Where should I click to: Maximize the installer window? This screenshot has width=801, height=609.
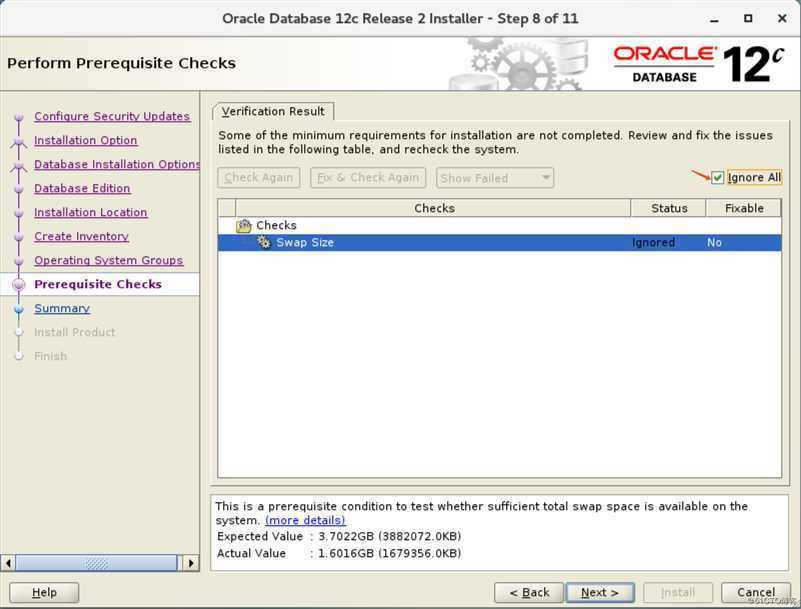coord(748,18)
